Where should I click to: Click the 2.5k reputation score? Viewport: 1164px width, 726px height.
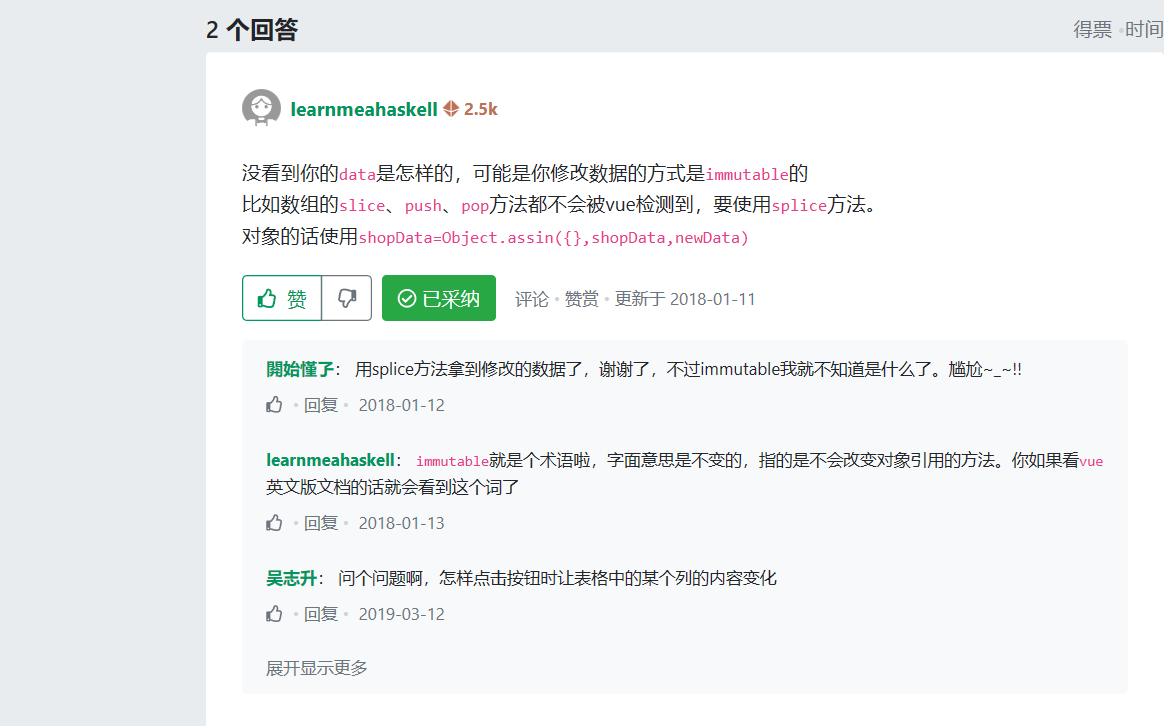480,109
